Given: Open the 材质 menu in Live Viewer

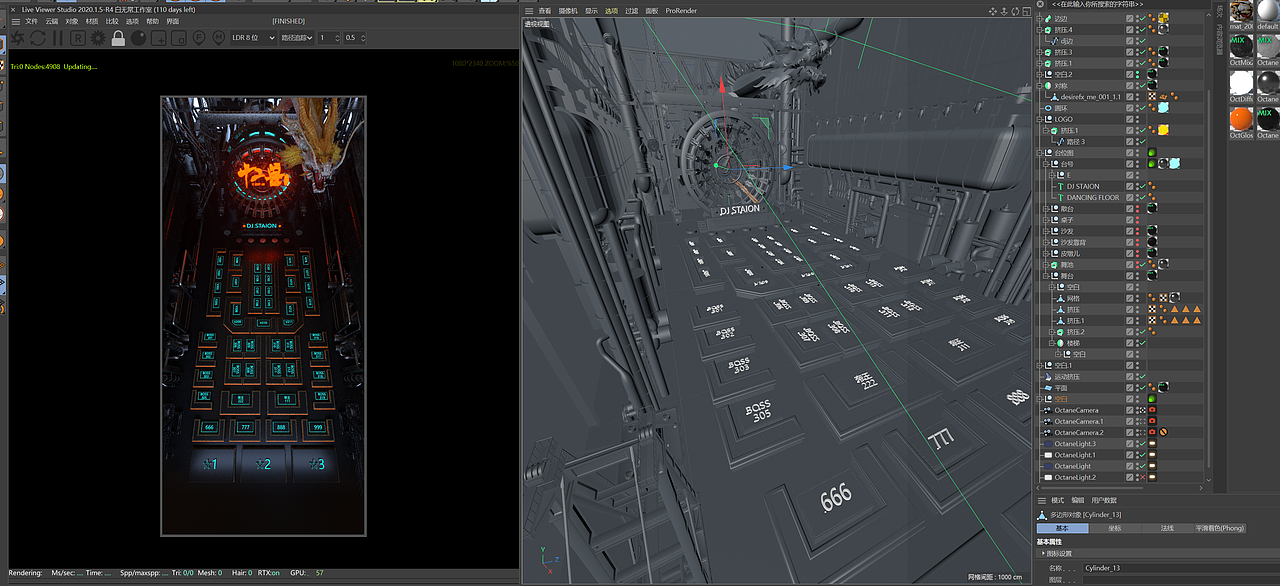Looking at the screenshot, I should point(92,21).
